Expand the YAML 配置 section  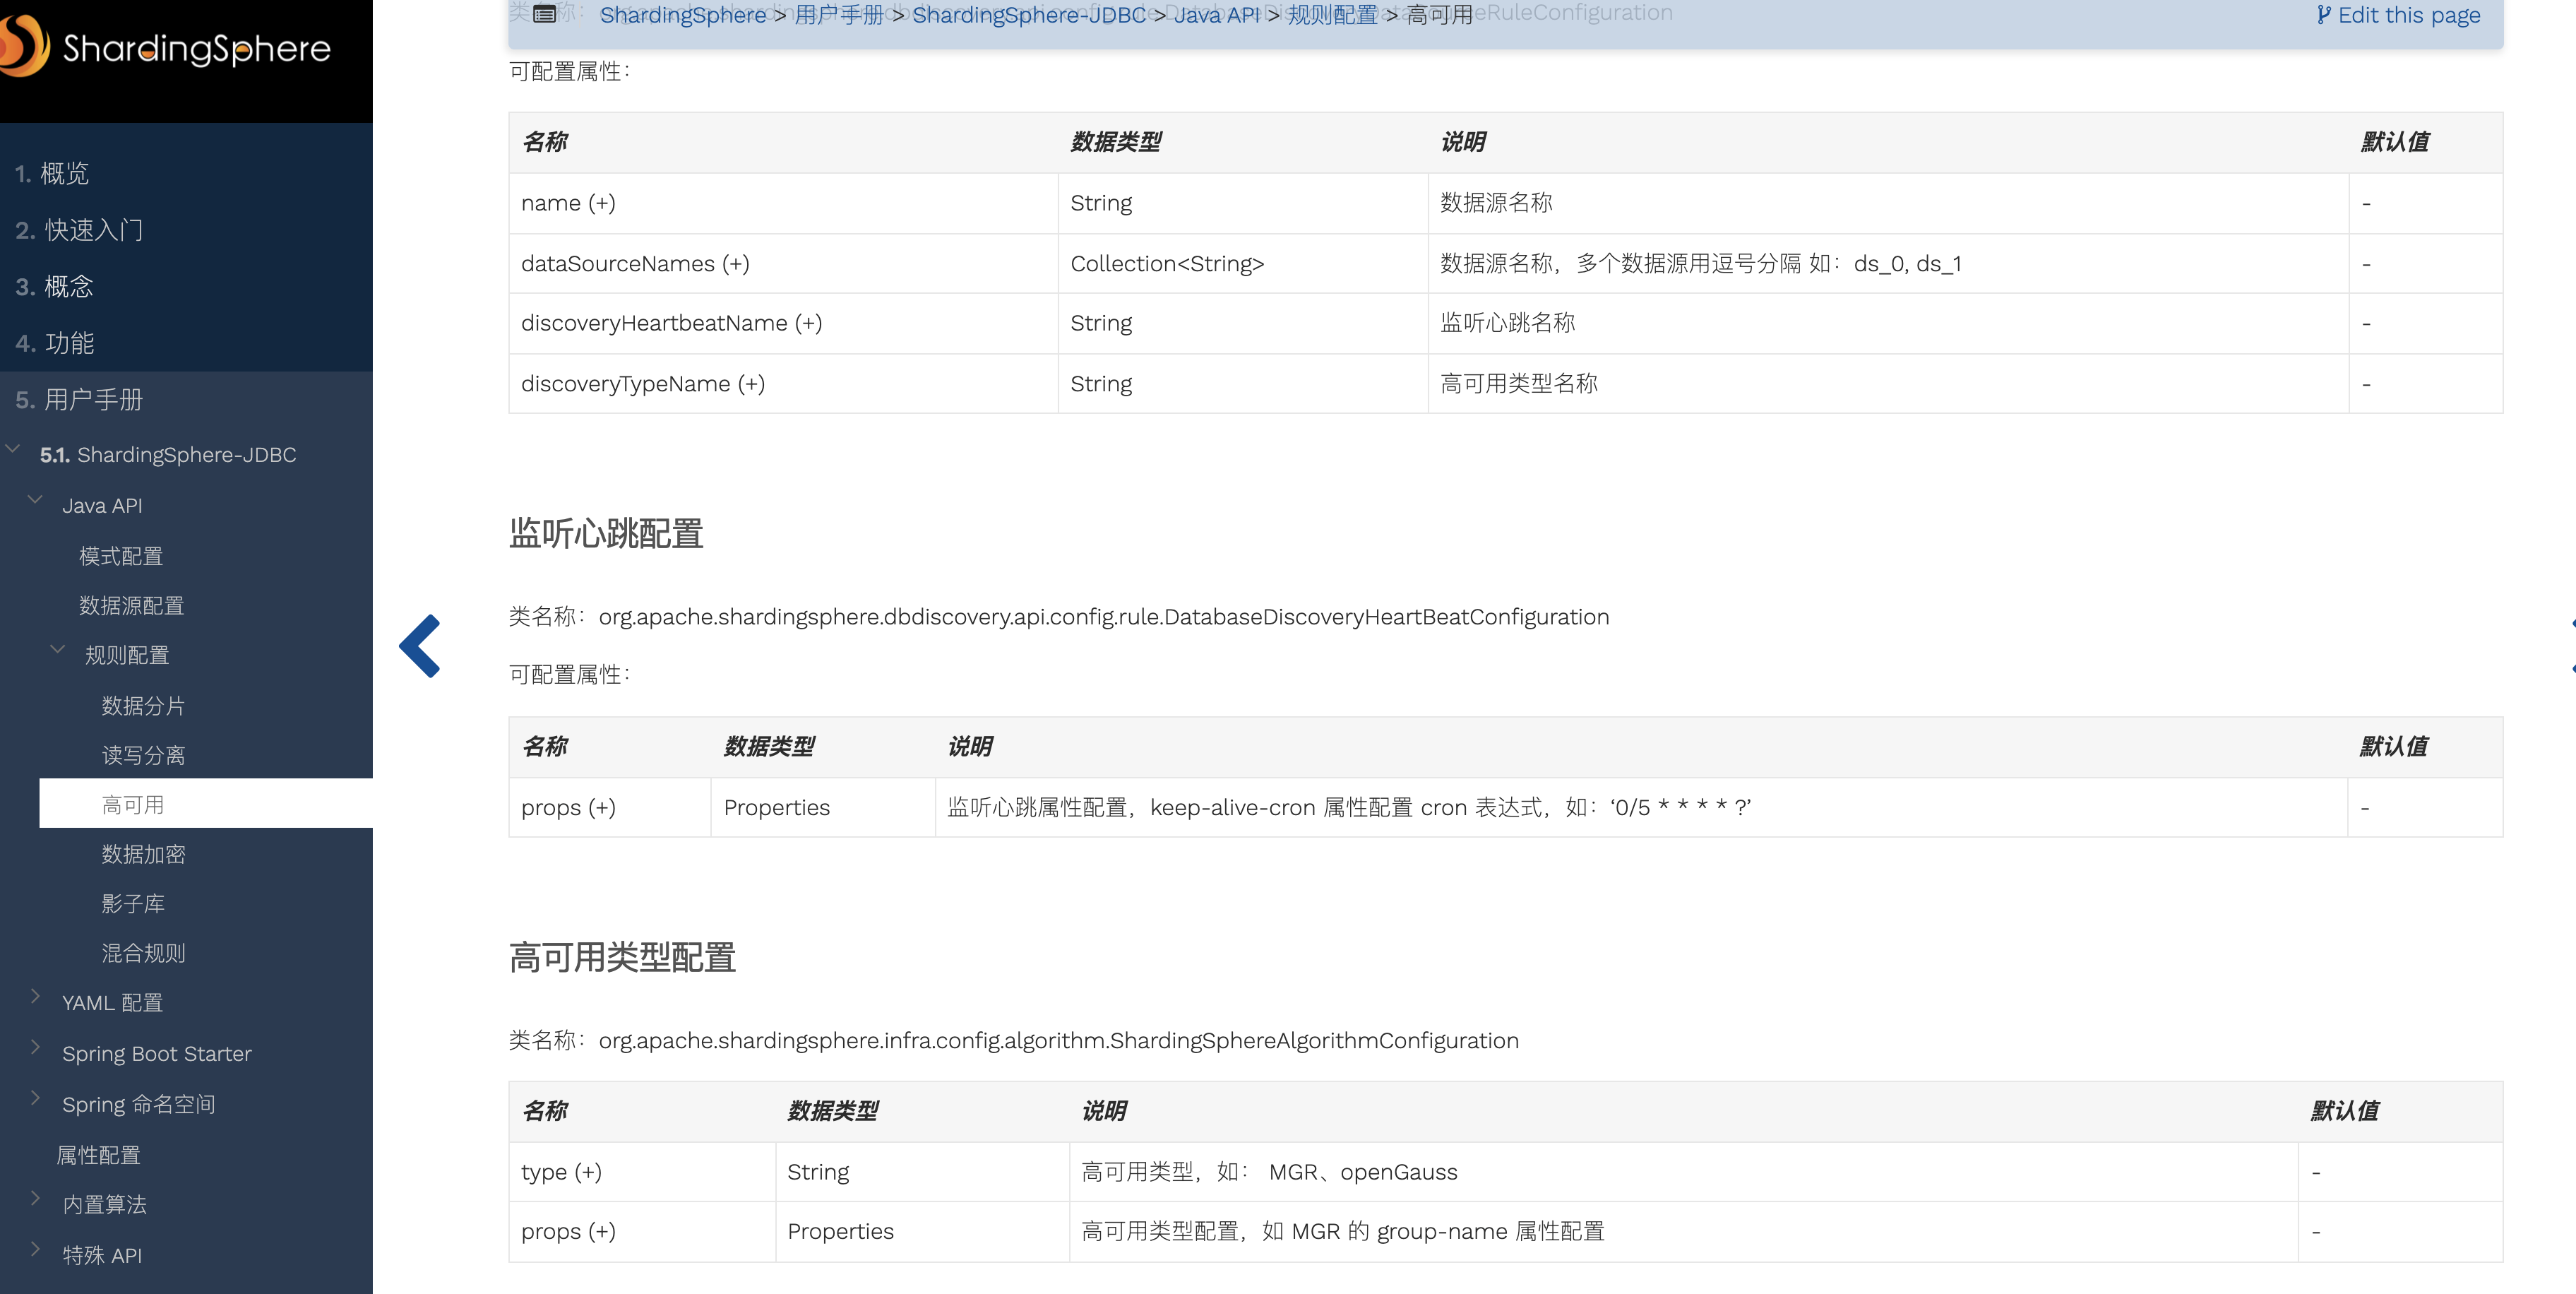point(36,996)
